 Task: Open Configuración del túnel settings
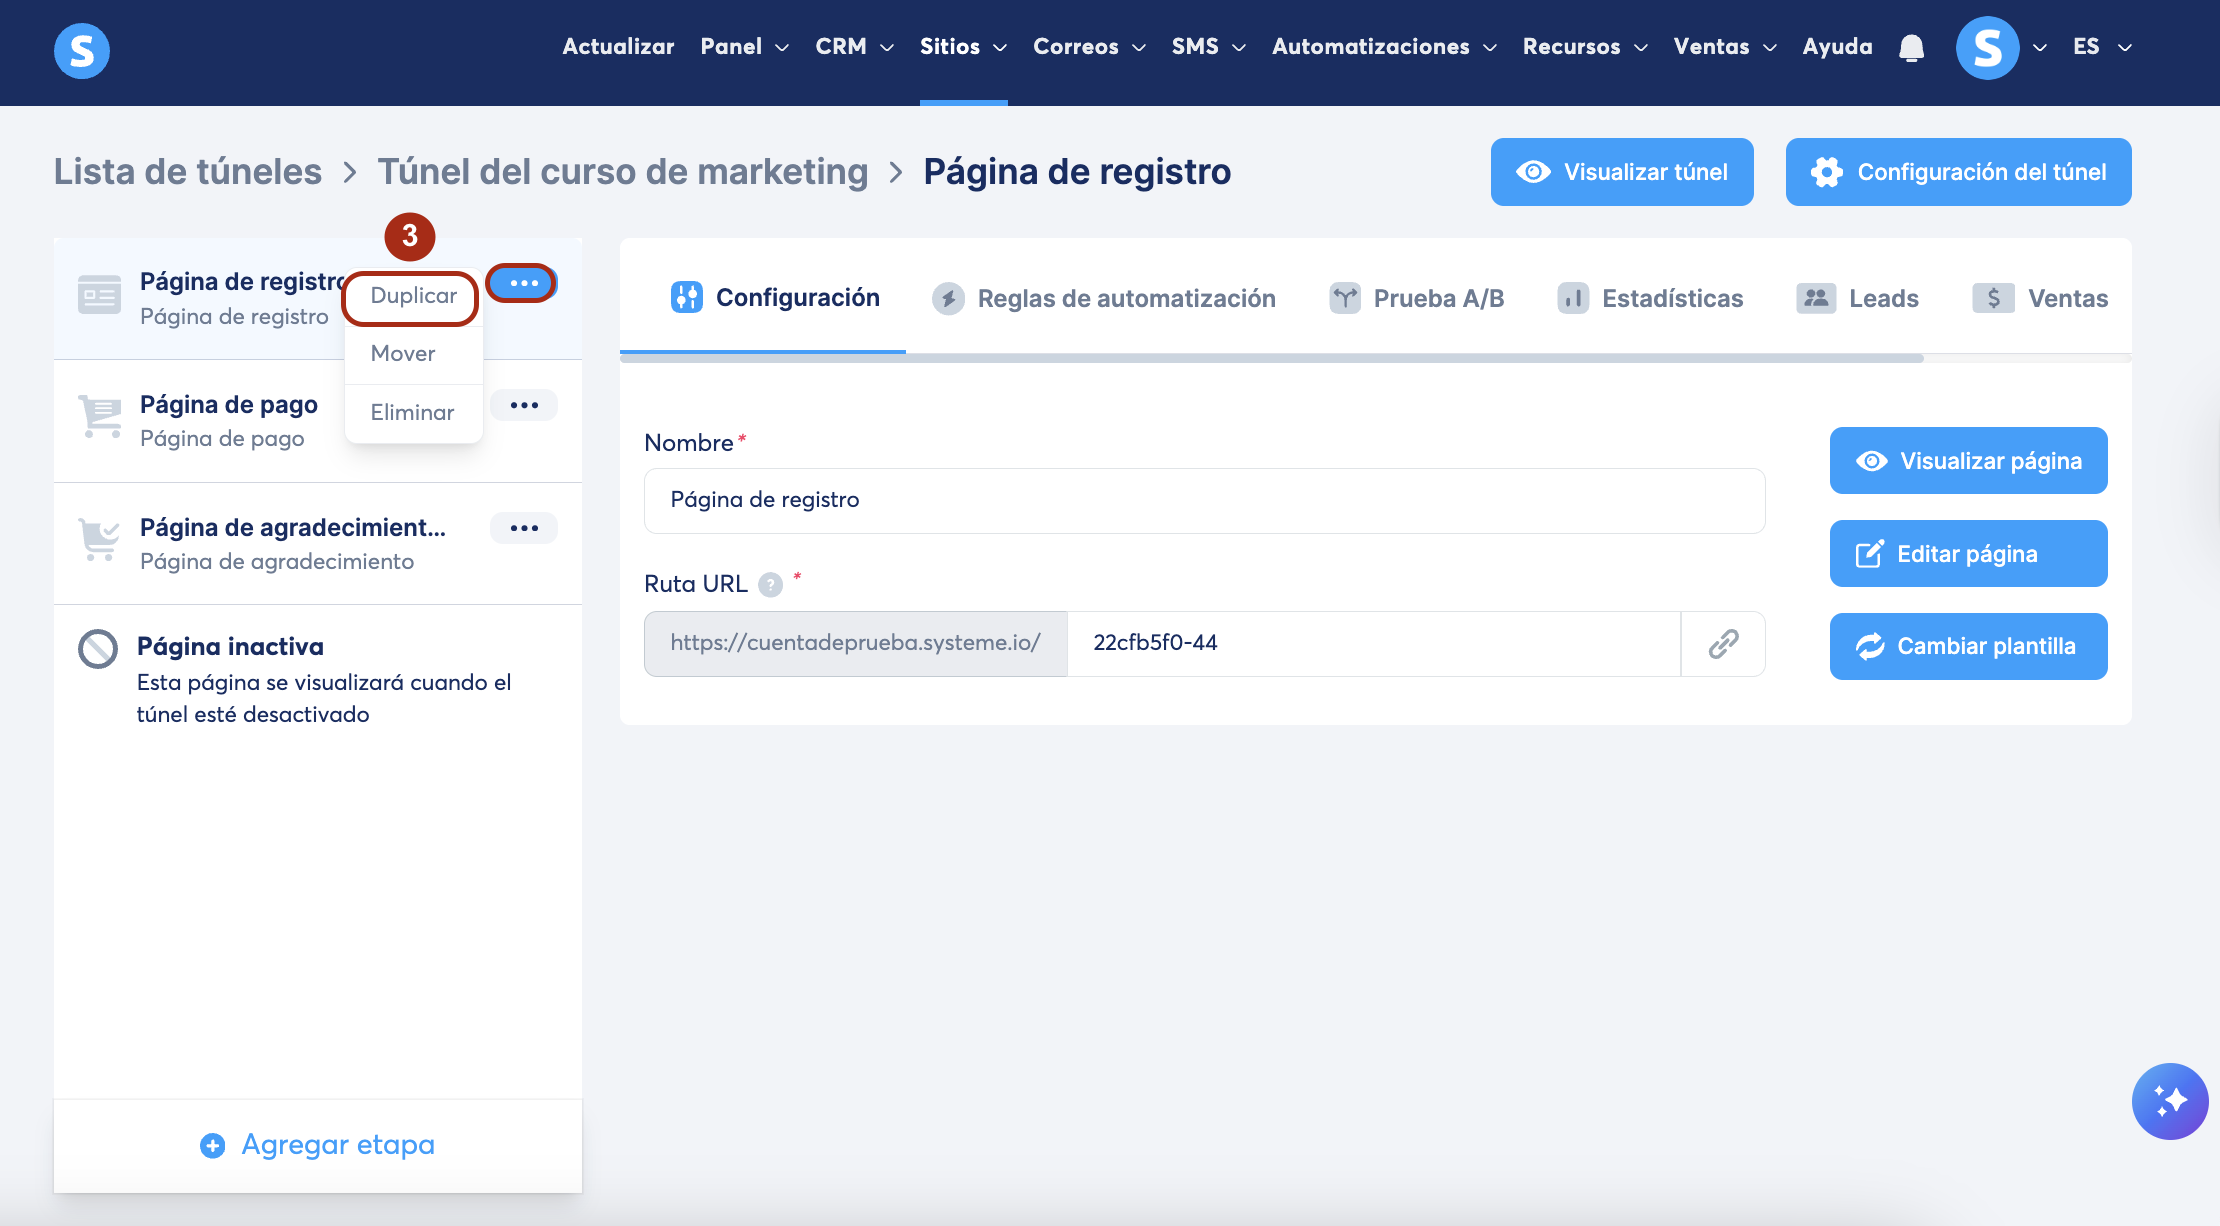tap(1958, 172)
